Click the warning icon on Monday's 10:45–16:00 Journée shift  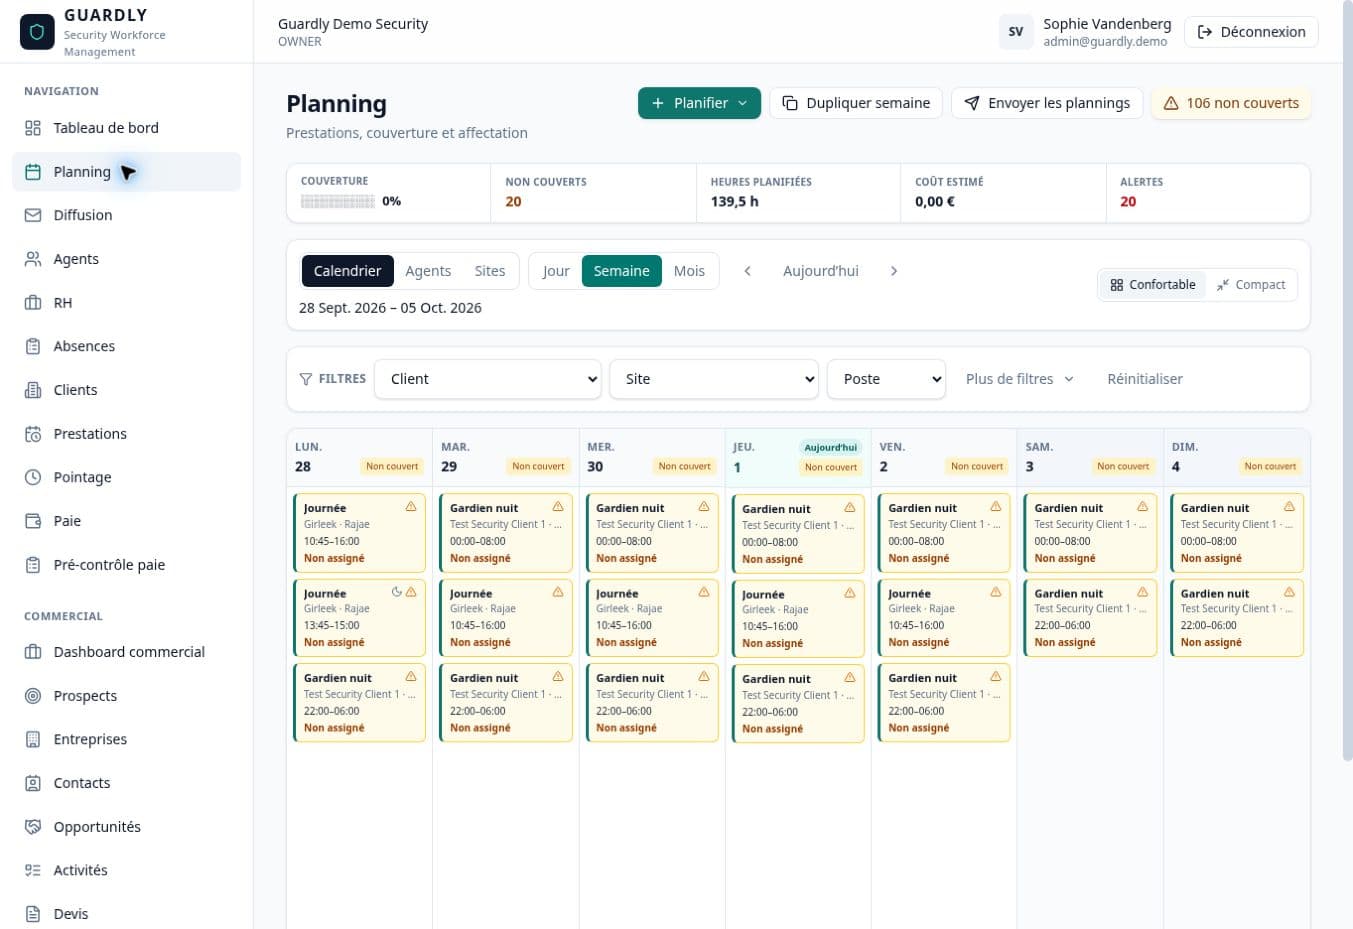[411, 507]
